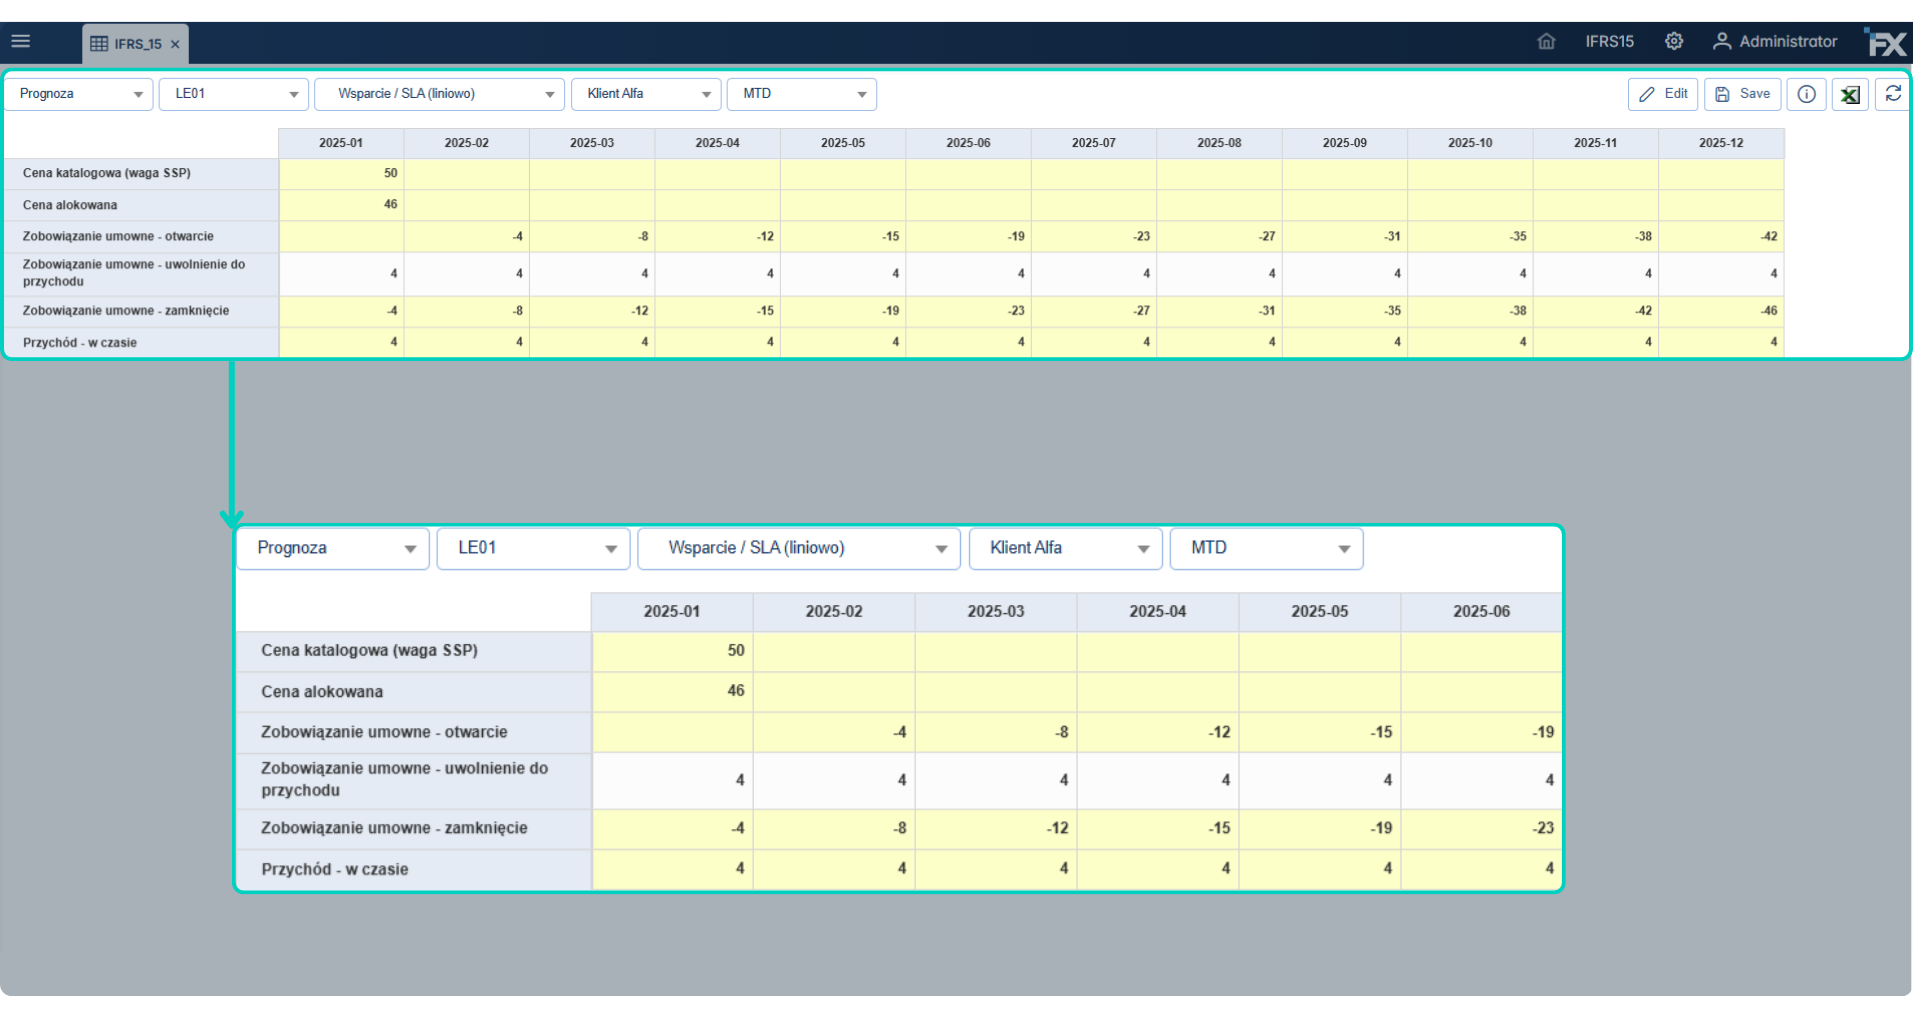This screenshot has height=1018, width=1913.
Task: Open the hamburger menu
Action: click(21, 42)
